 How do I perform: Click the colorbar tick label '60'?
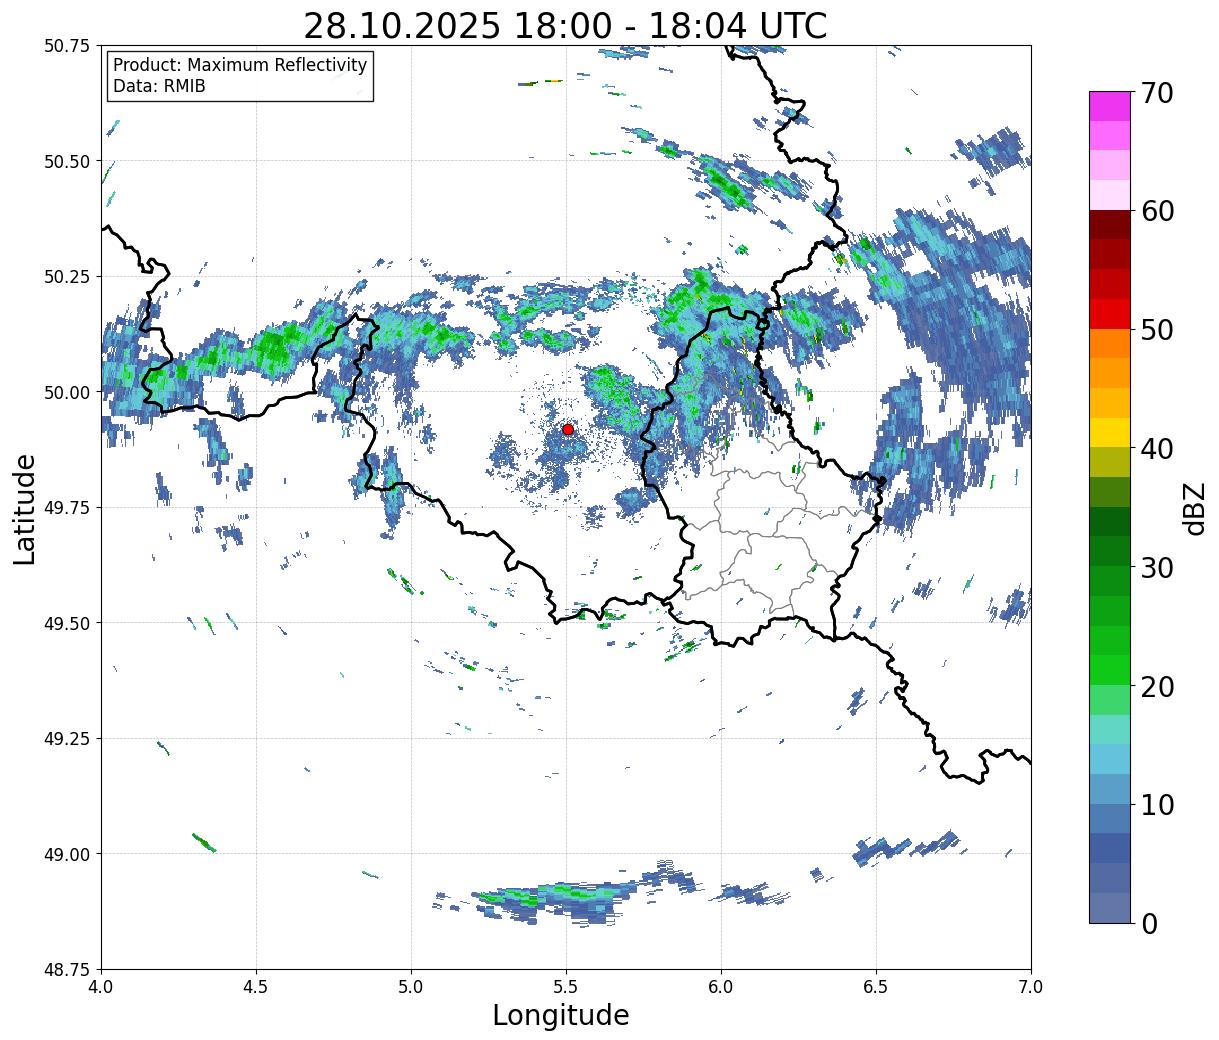pos(1157,211)
